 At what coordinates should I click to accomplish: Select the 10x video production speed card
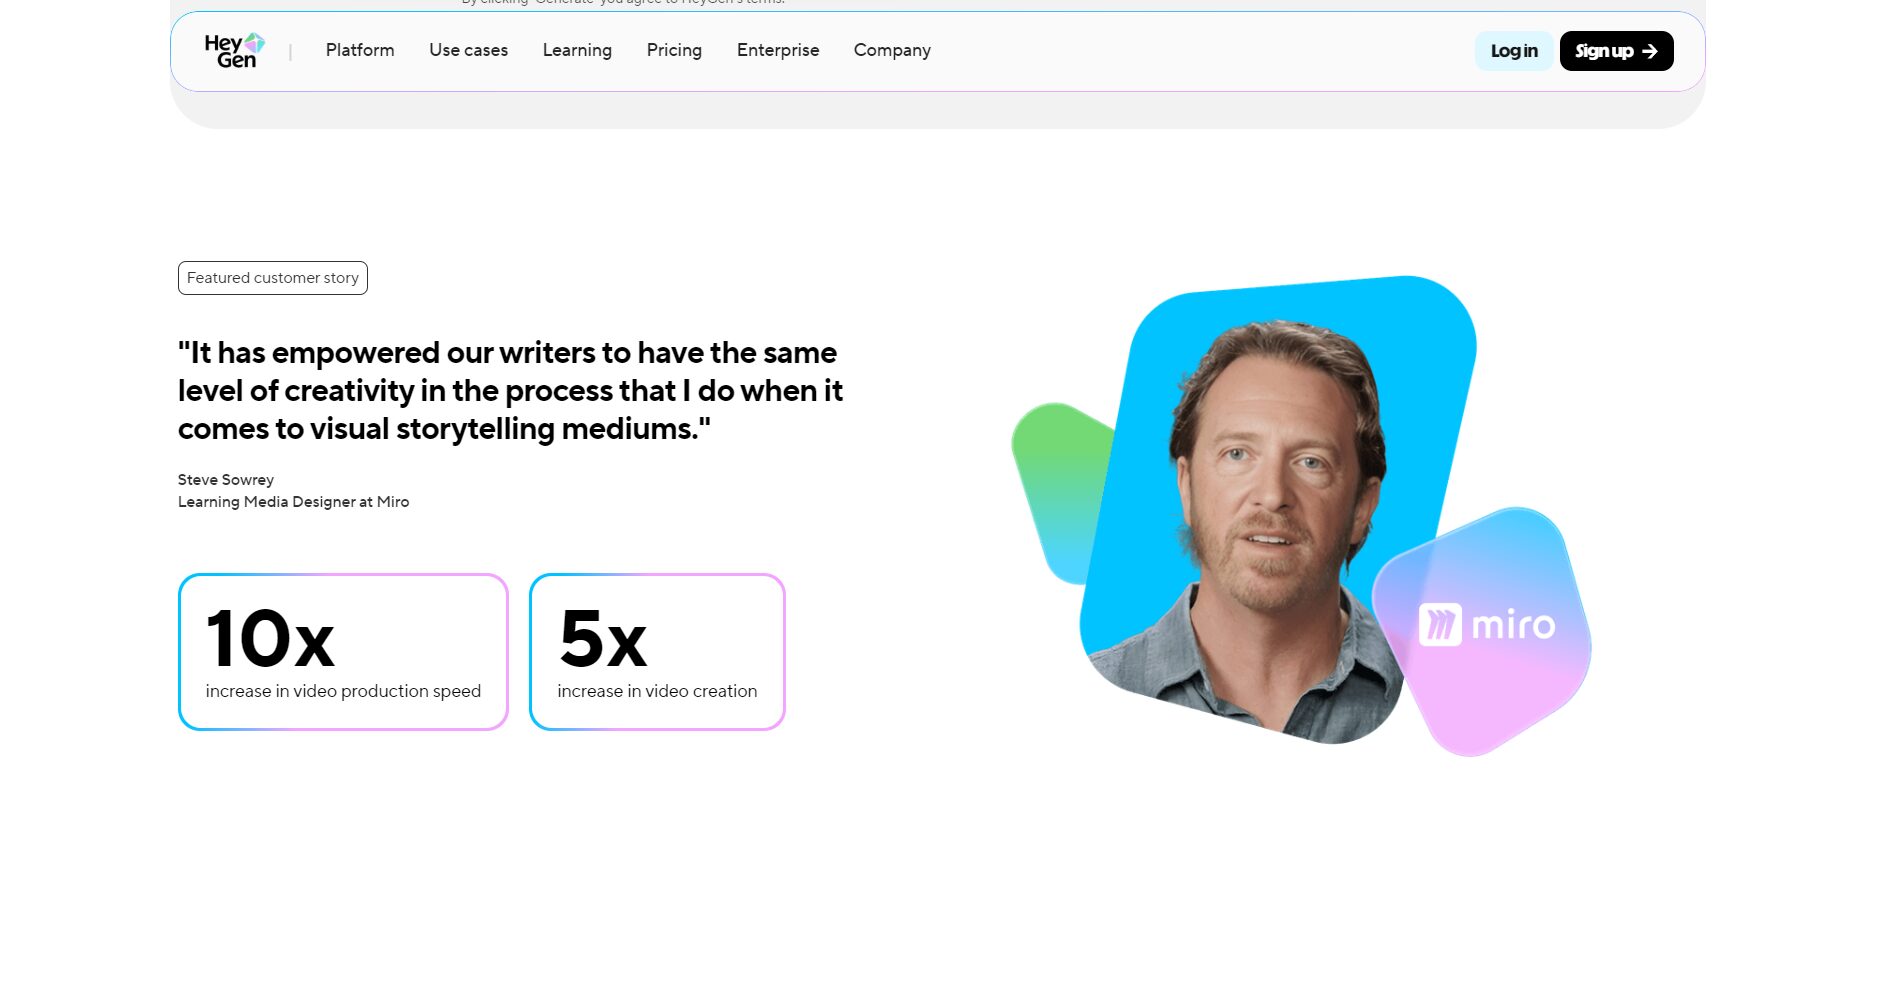point(343,652)
